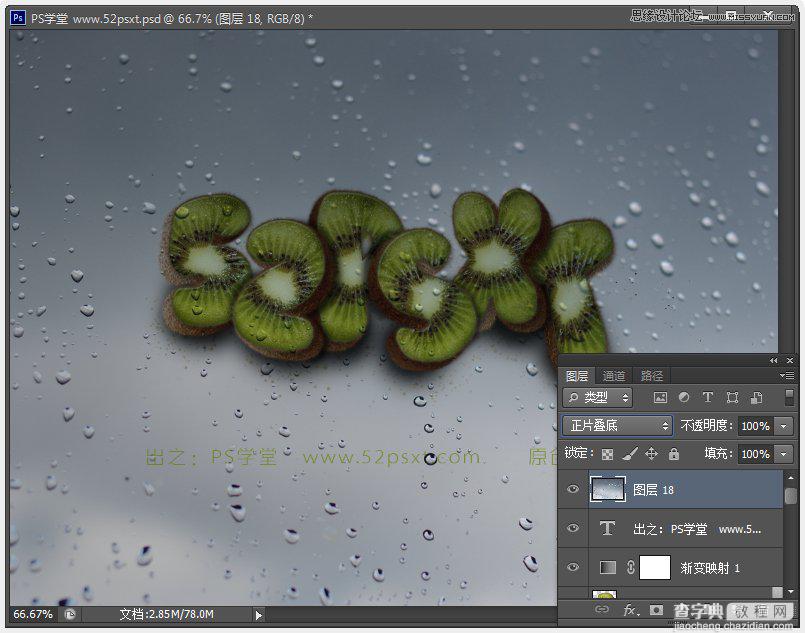The height and width of the screenshot is (633, 805).
Task: Click the link layers icon at panel bottom
Action: pyautogui.click(x=602, y=609)
